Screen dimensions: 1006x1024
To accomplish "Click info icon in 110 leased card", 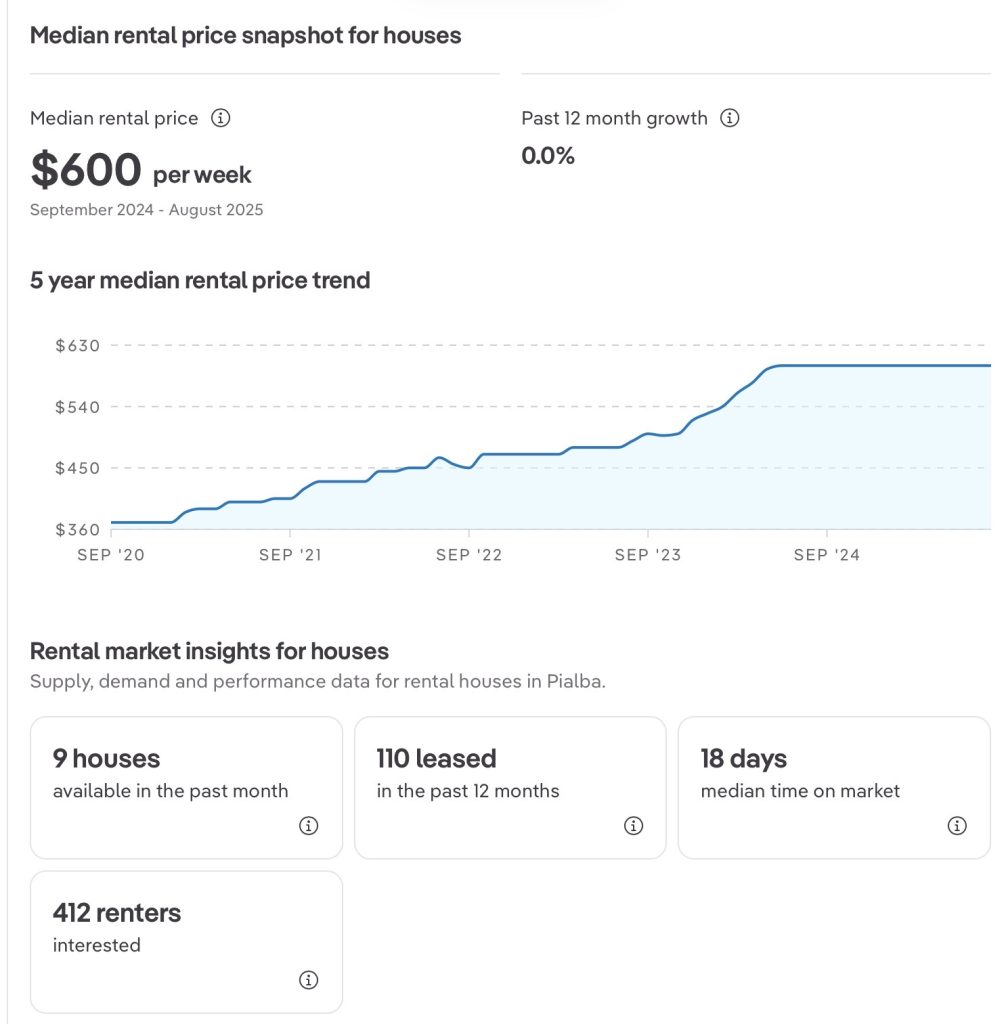I will coord(633,826).
